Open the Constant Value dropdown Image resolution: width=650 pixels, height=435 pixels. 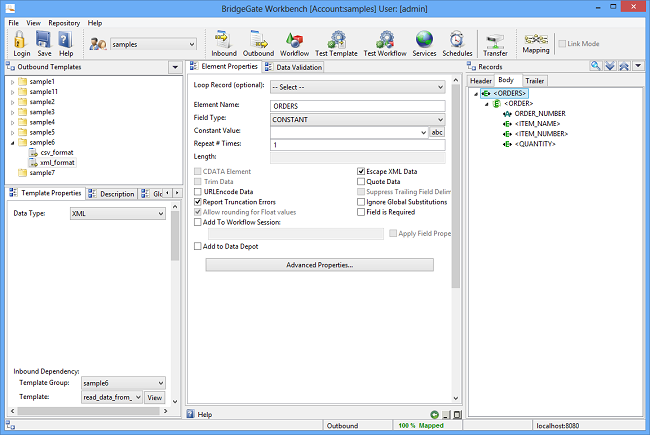coord(423,132)
